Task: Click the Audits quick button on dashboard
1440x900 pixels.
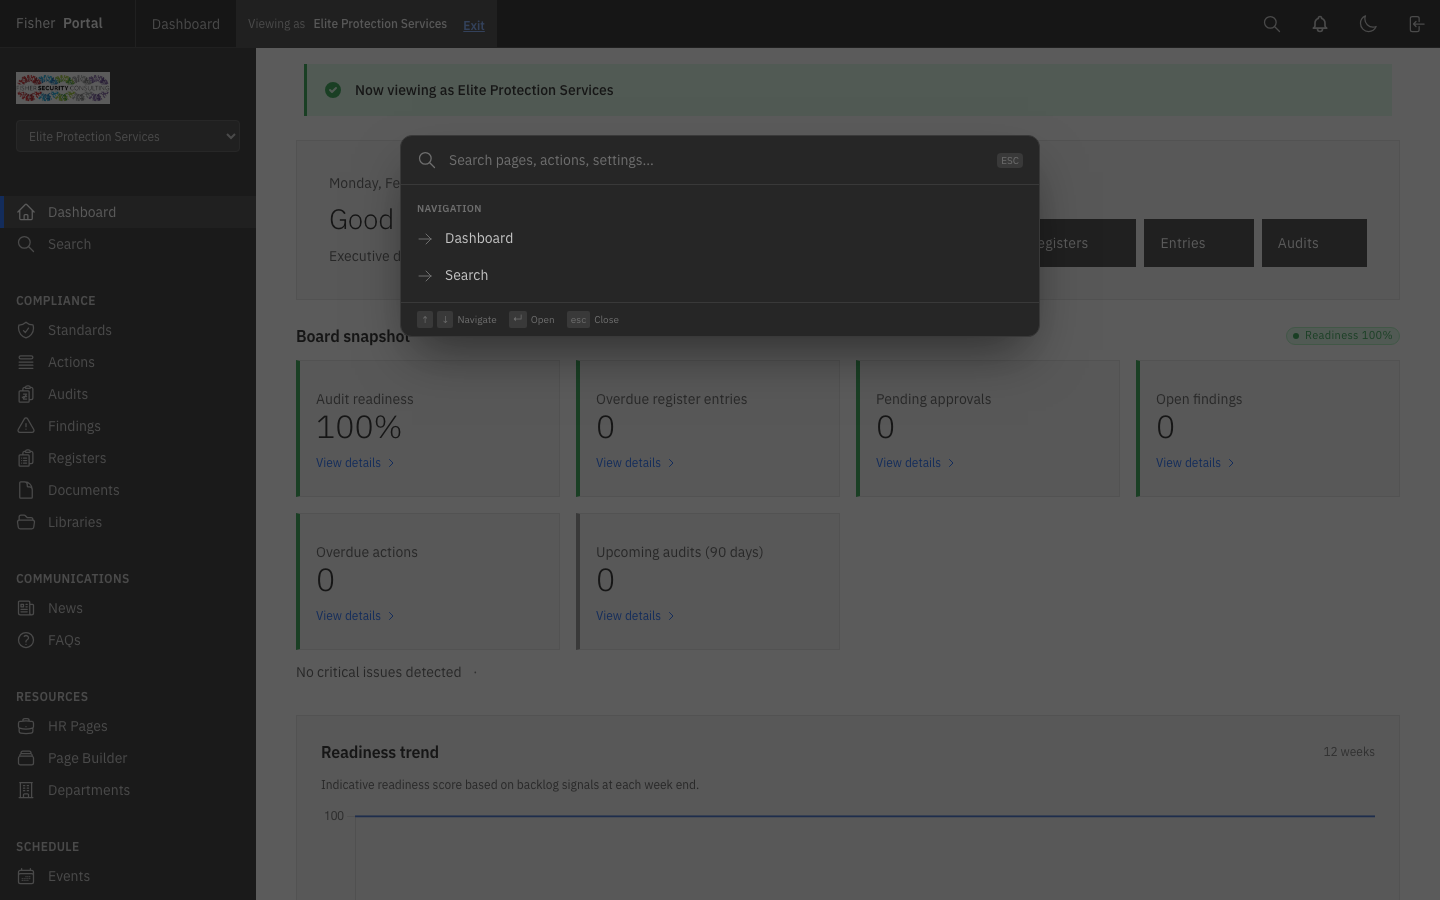Action: point(1314,243)
